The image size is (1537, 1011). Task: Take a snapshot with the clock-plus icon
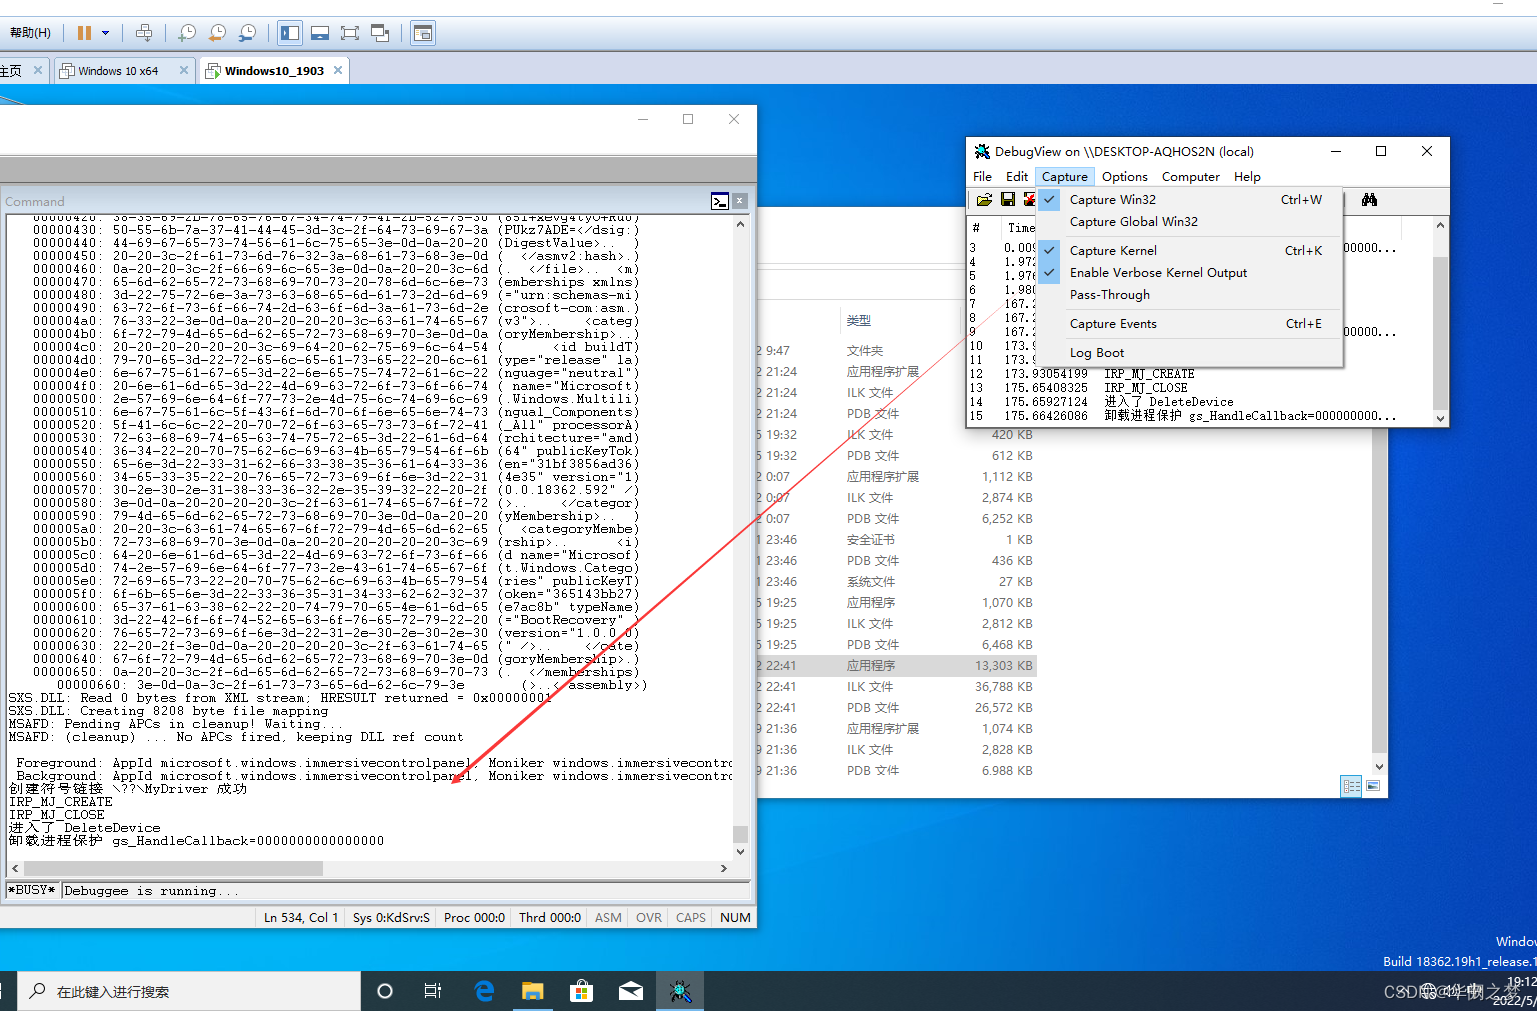point(187,33)
